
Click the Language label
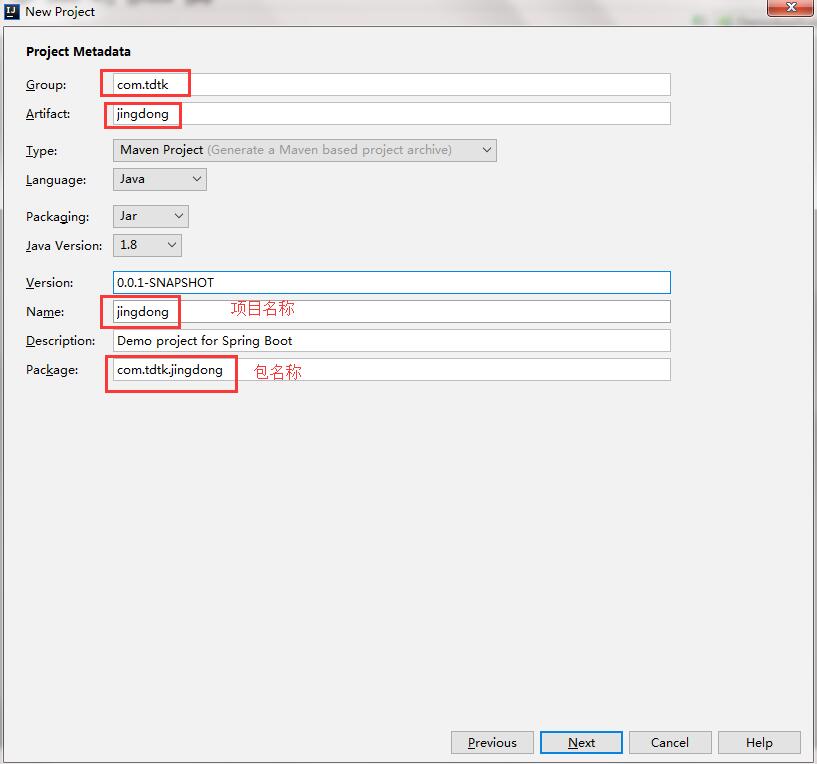point(56,180)
